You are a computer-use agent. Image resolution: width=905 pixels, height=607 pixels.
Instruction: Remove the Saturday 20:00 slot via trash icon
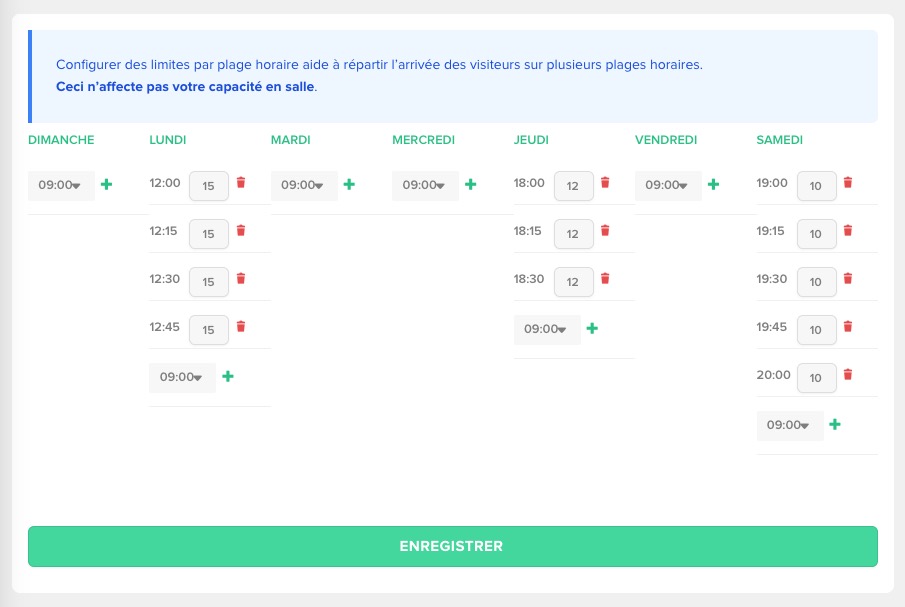pyautogui.click(x=848, y=375)
